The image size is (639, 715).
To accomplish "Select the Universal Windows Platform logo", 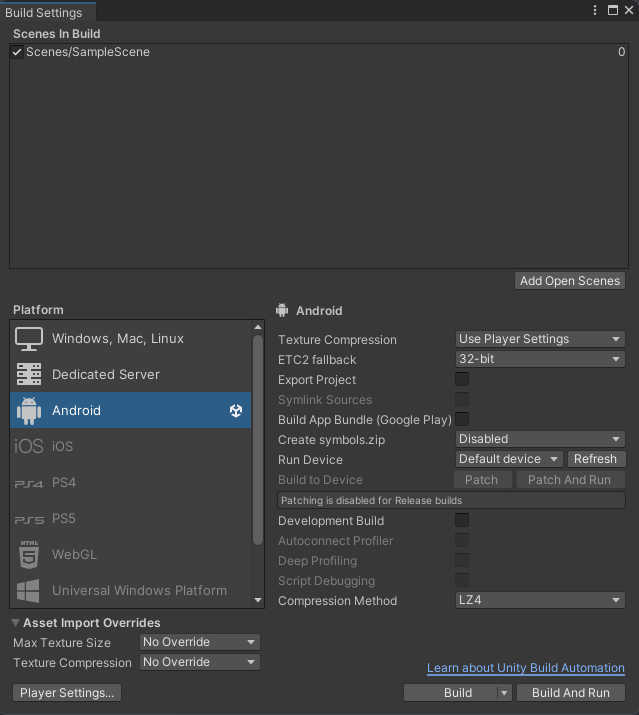I will [28, 591].
